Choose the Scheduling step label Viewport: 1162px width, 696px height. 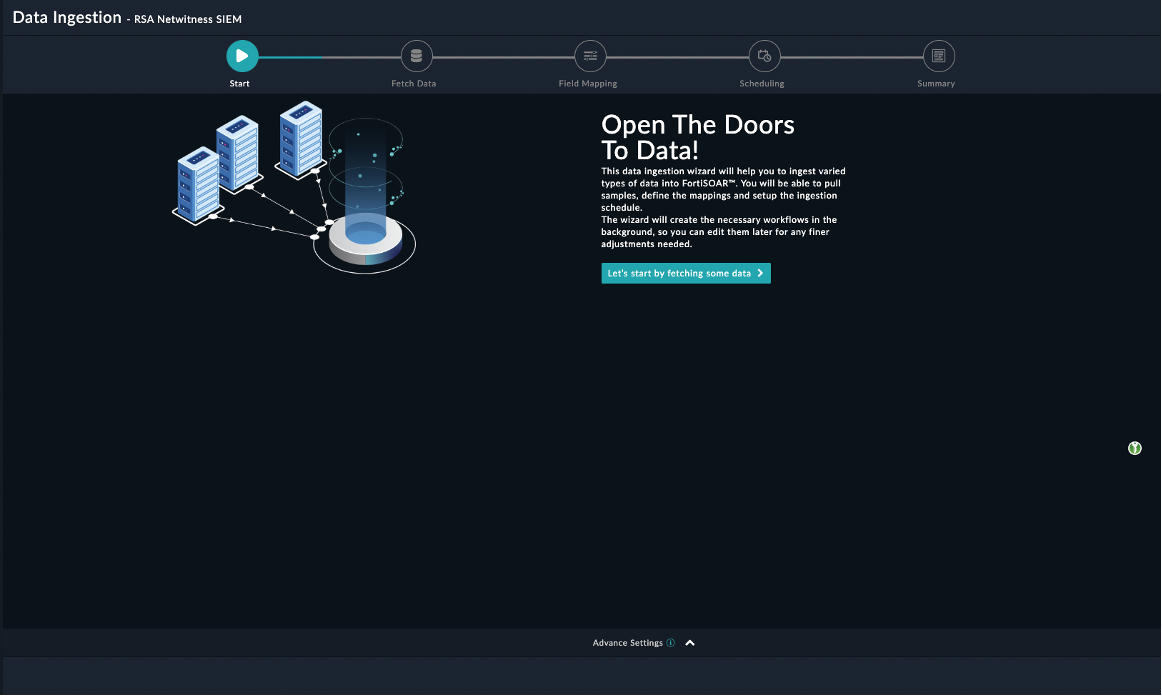pos(762,84)
